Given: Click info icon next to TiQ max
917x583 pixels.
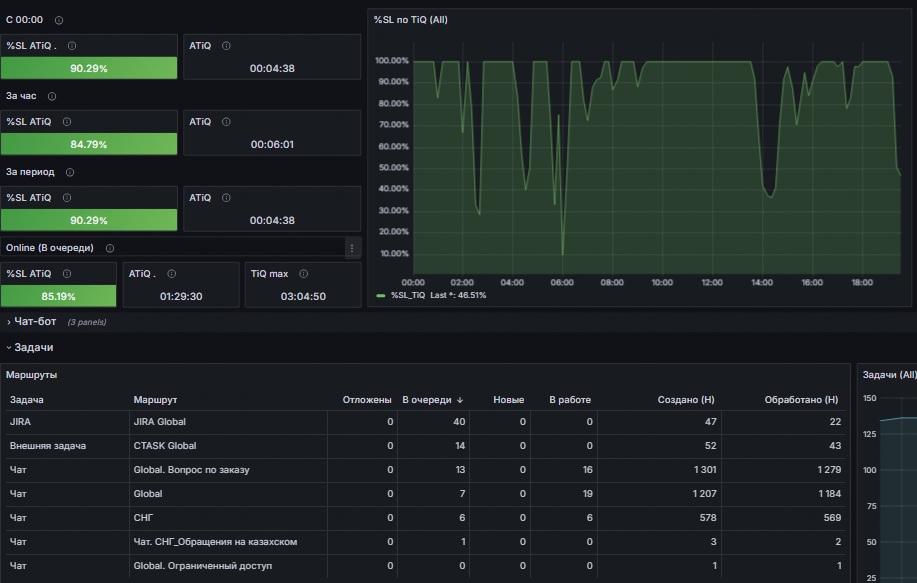Looking at the screenshot, I should coord(304,274).
